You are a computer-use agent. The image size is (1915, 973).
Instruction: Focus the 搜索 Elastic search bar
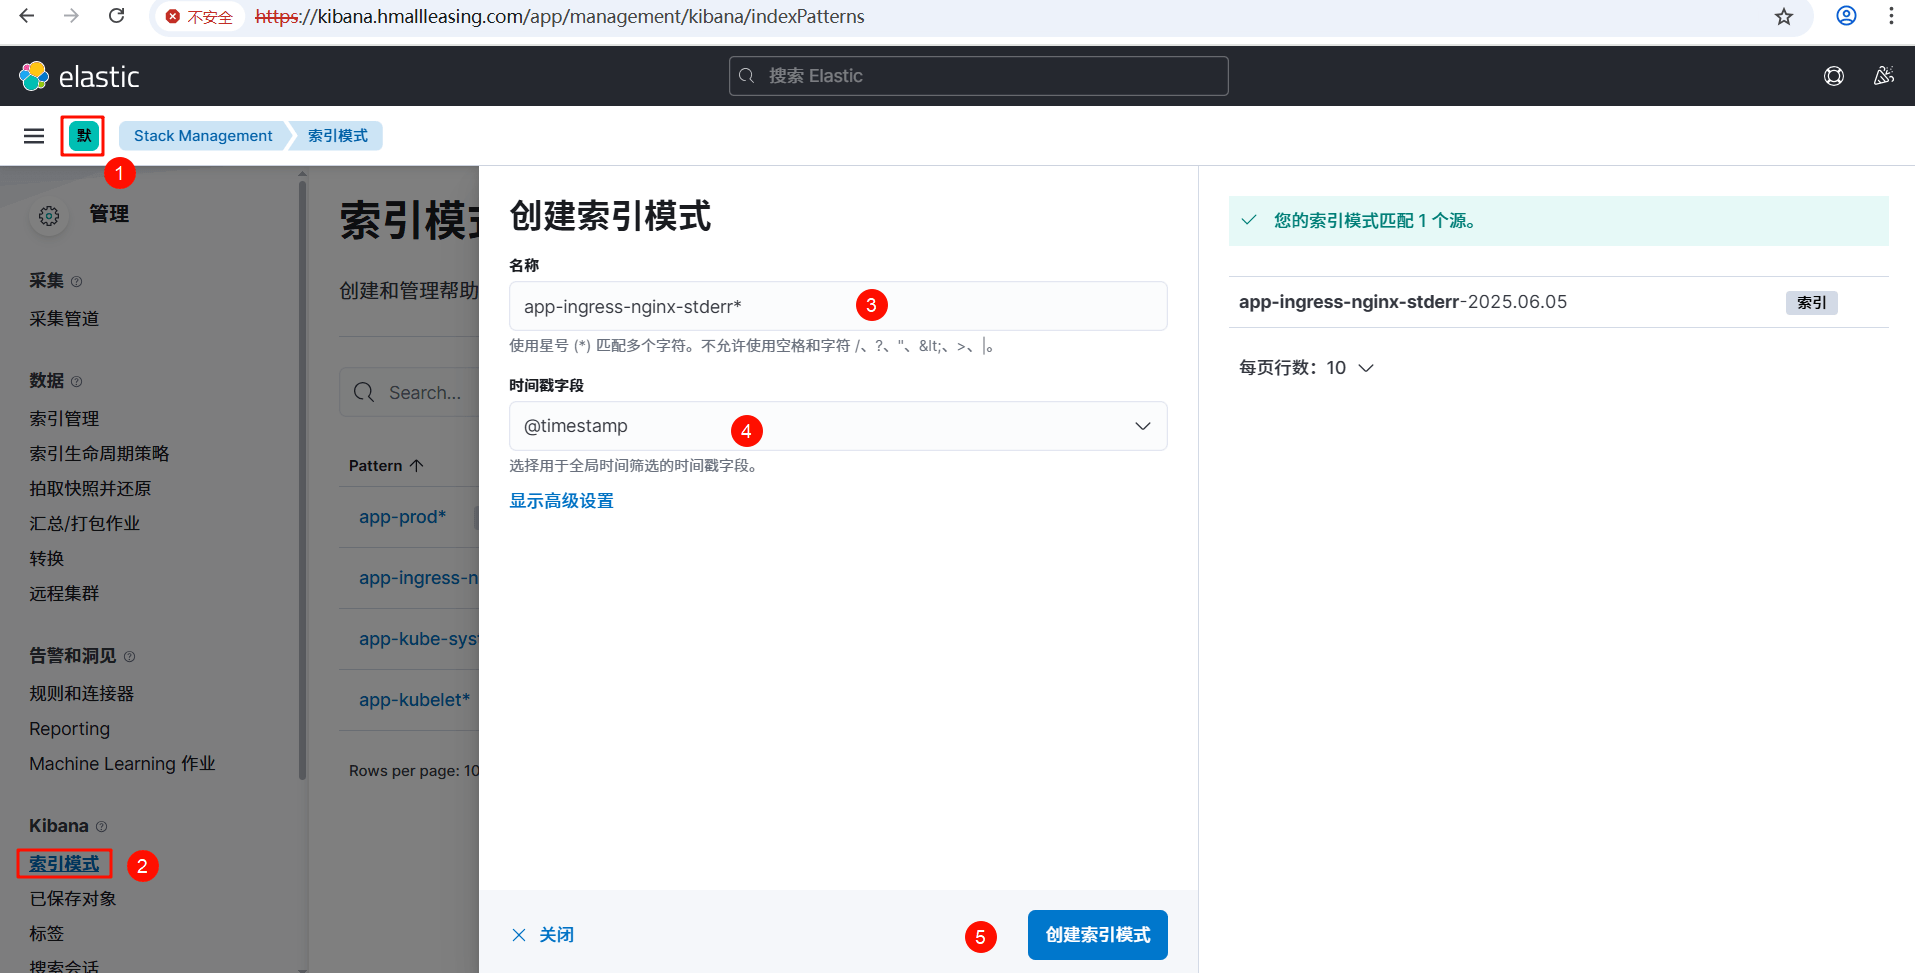pos(978,76)
